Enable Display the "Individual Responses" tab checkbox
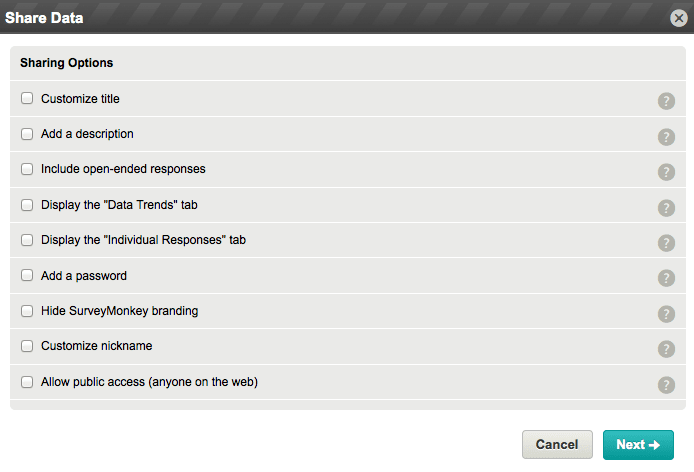694x472 pixels. coord(27,240)
